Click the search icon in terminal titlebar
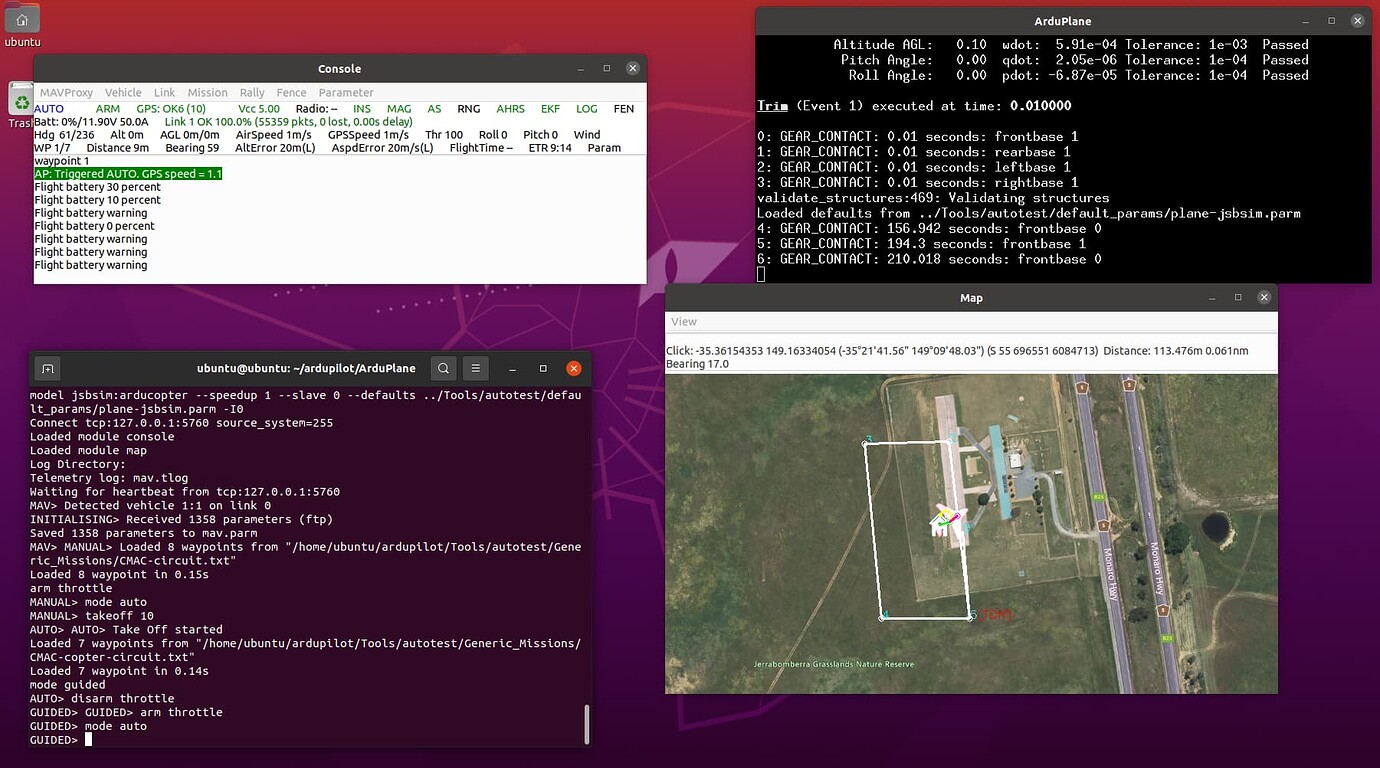 [x=443, y=368]
